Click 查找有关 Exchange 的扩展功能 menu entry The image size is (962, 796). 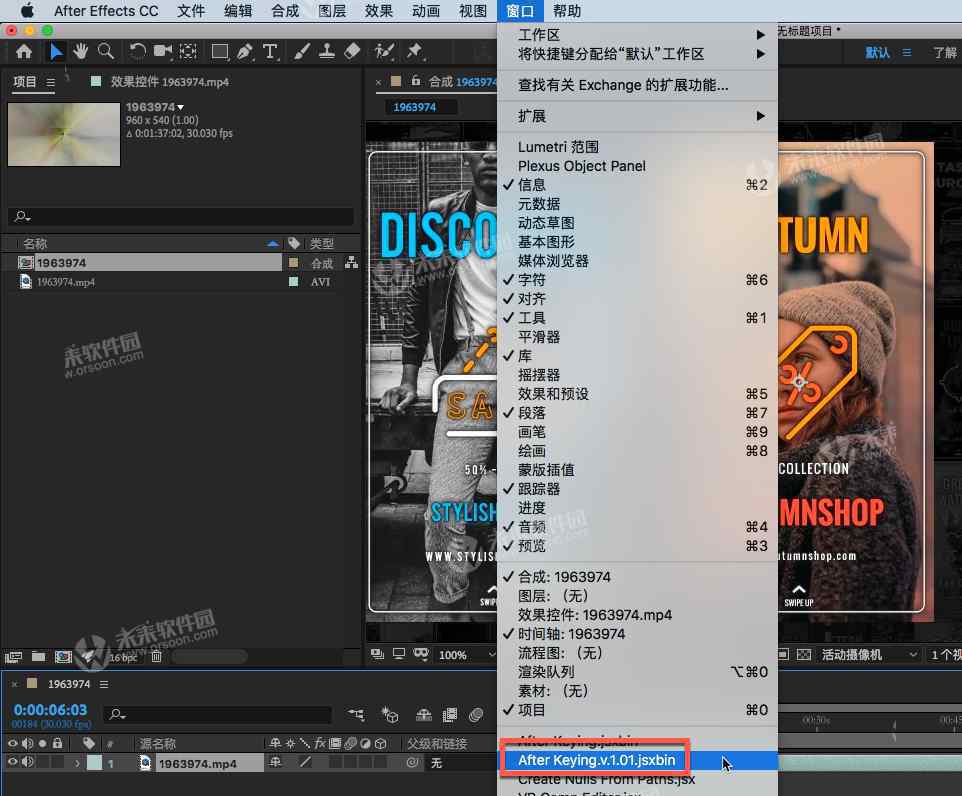(x=637, y=85)
